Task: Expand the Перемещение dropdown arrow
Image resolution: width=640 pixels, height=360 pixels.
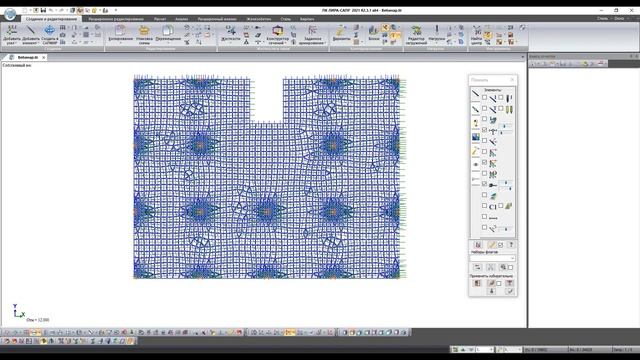Action: click(168, 43)
